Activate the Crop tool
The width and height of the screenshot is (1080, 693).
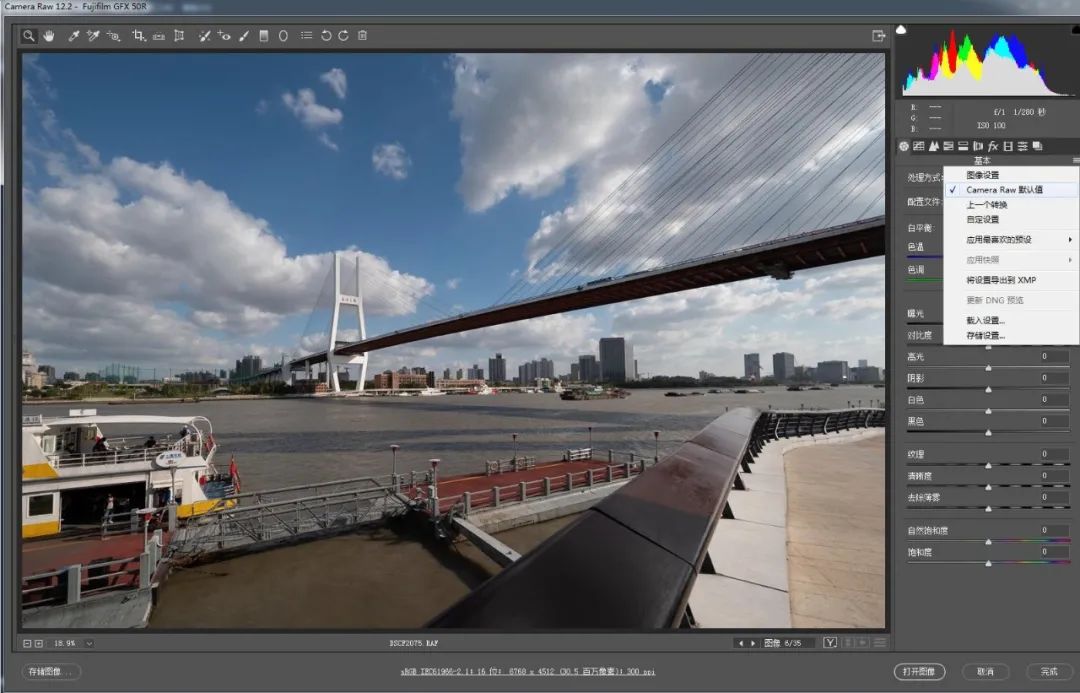click(139, 36)
